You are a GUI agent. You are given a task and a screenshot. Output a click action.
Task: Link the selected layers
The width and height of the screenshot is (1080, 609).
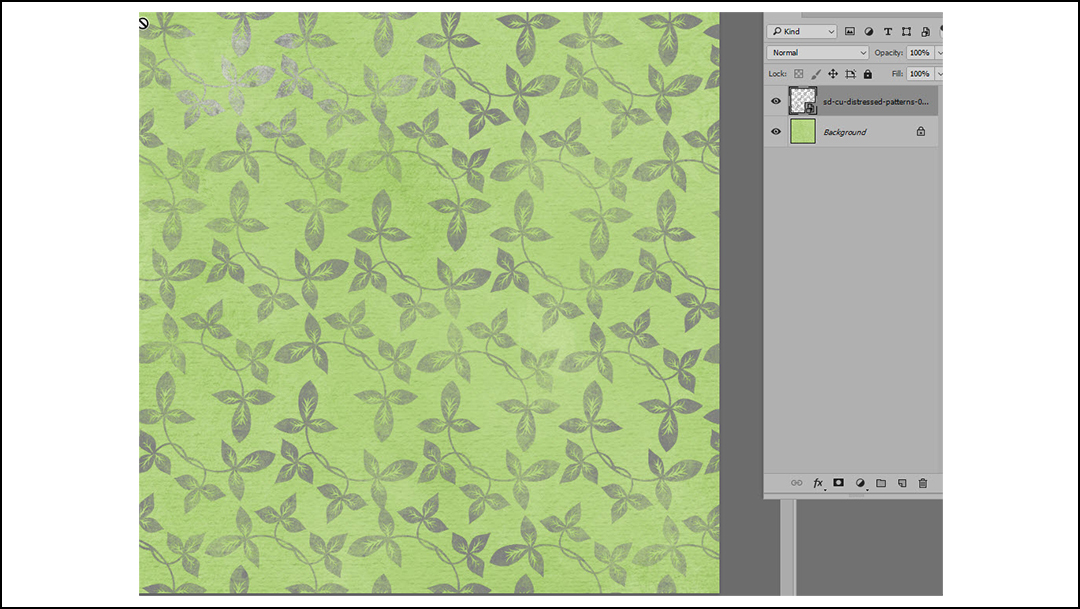pos(797,483)
